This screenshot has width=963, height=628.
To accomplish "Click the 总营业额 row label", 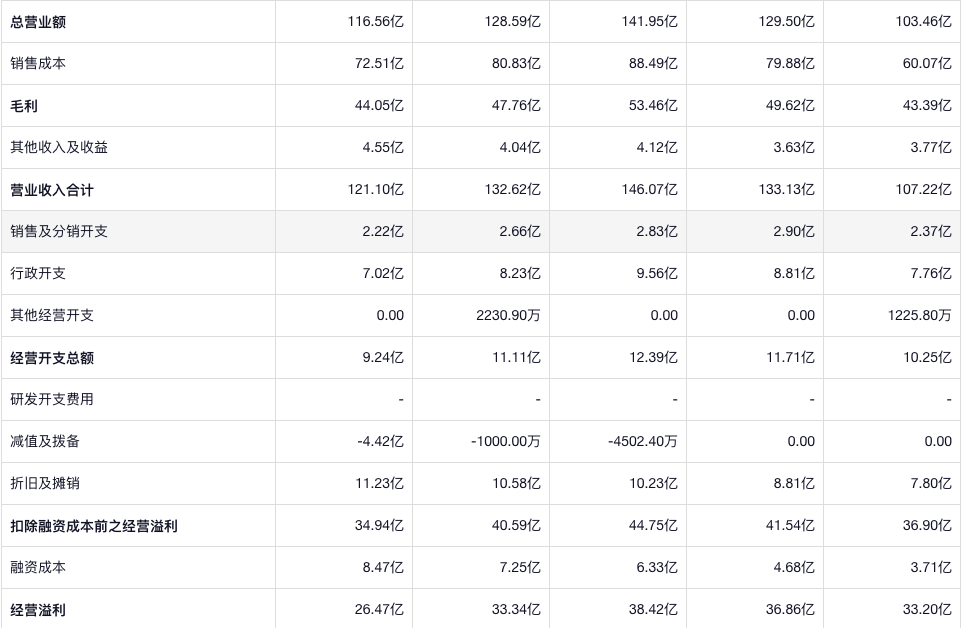I will [39, 21].
